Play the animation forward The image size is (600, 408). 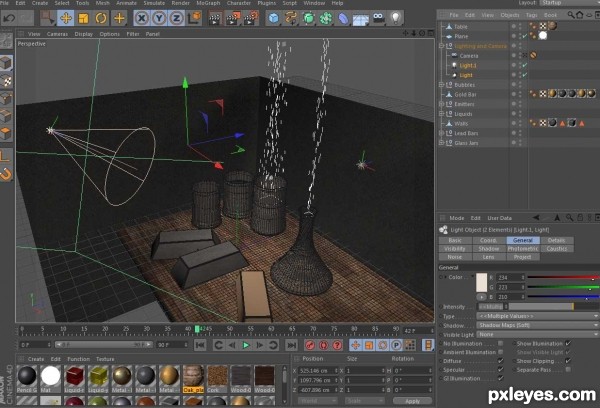tap(246, 345)
